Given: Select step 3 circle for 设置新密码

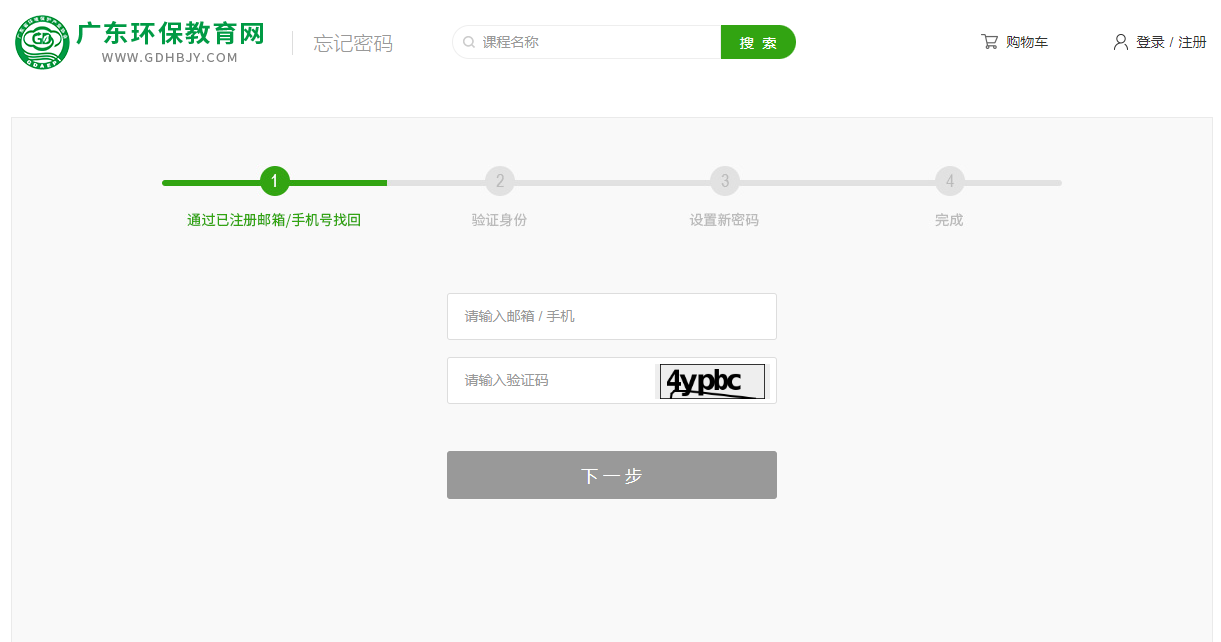Looking at the screenshot, I should coord(724,182).
